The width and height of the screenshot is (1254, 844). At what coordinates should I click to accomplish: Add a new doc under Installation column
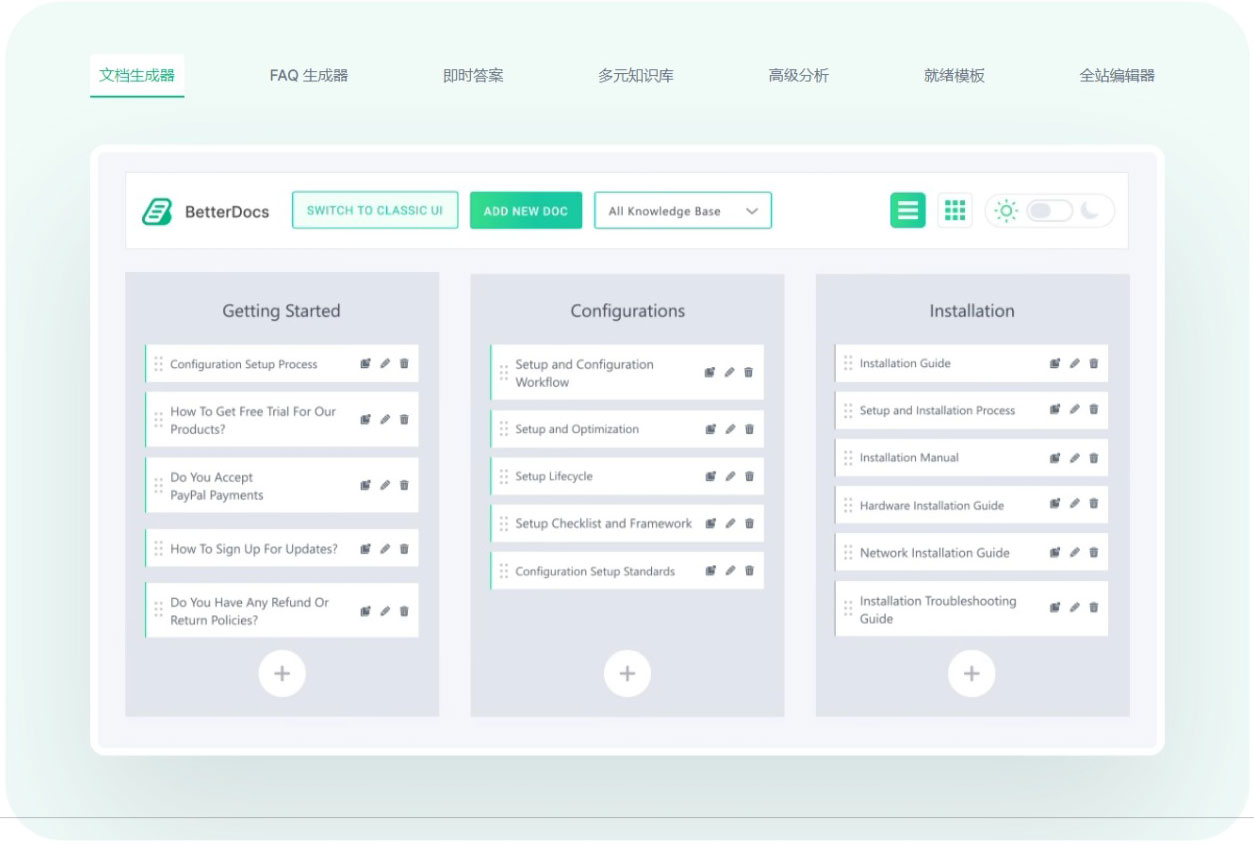point(971,674)
